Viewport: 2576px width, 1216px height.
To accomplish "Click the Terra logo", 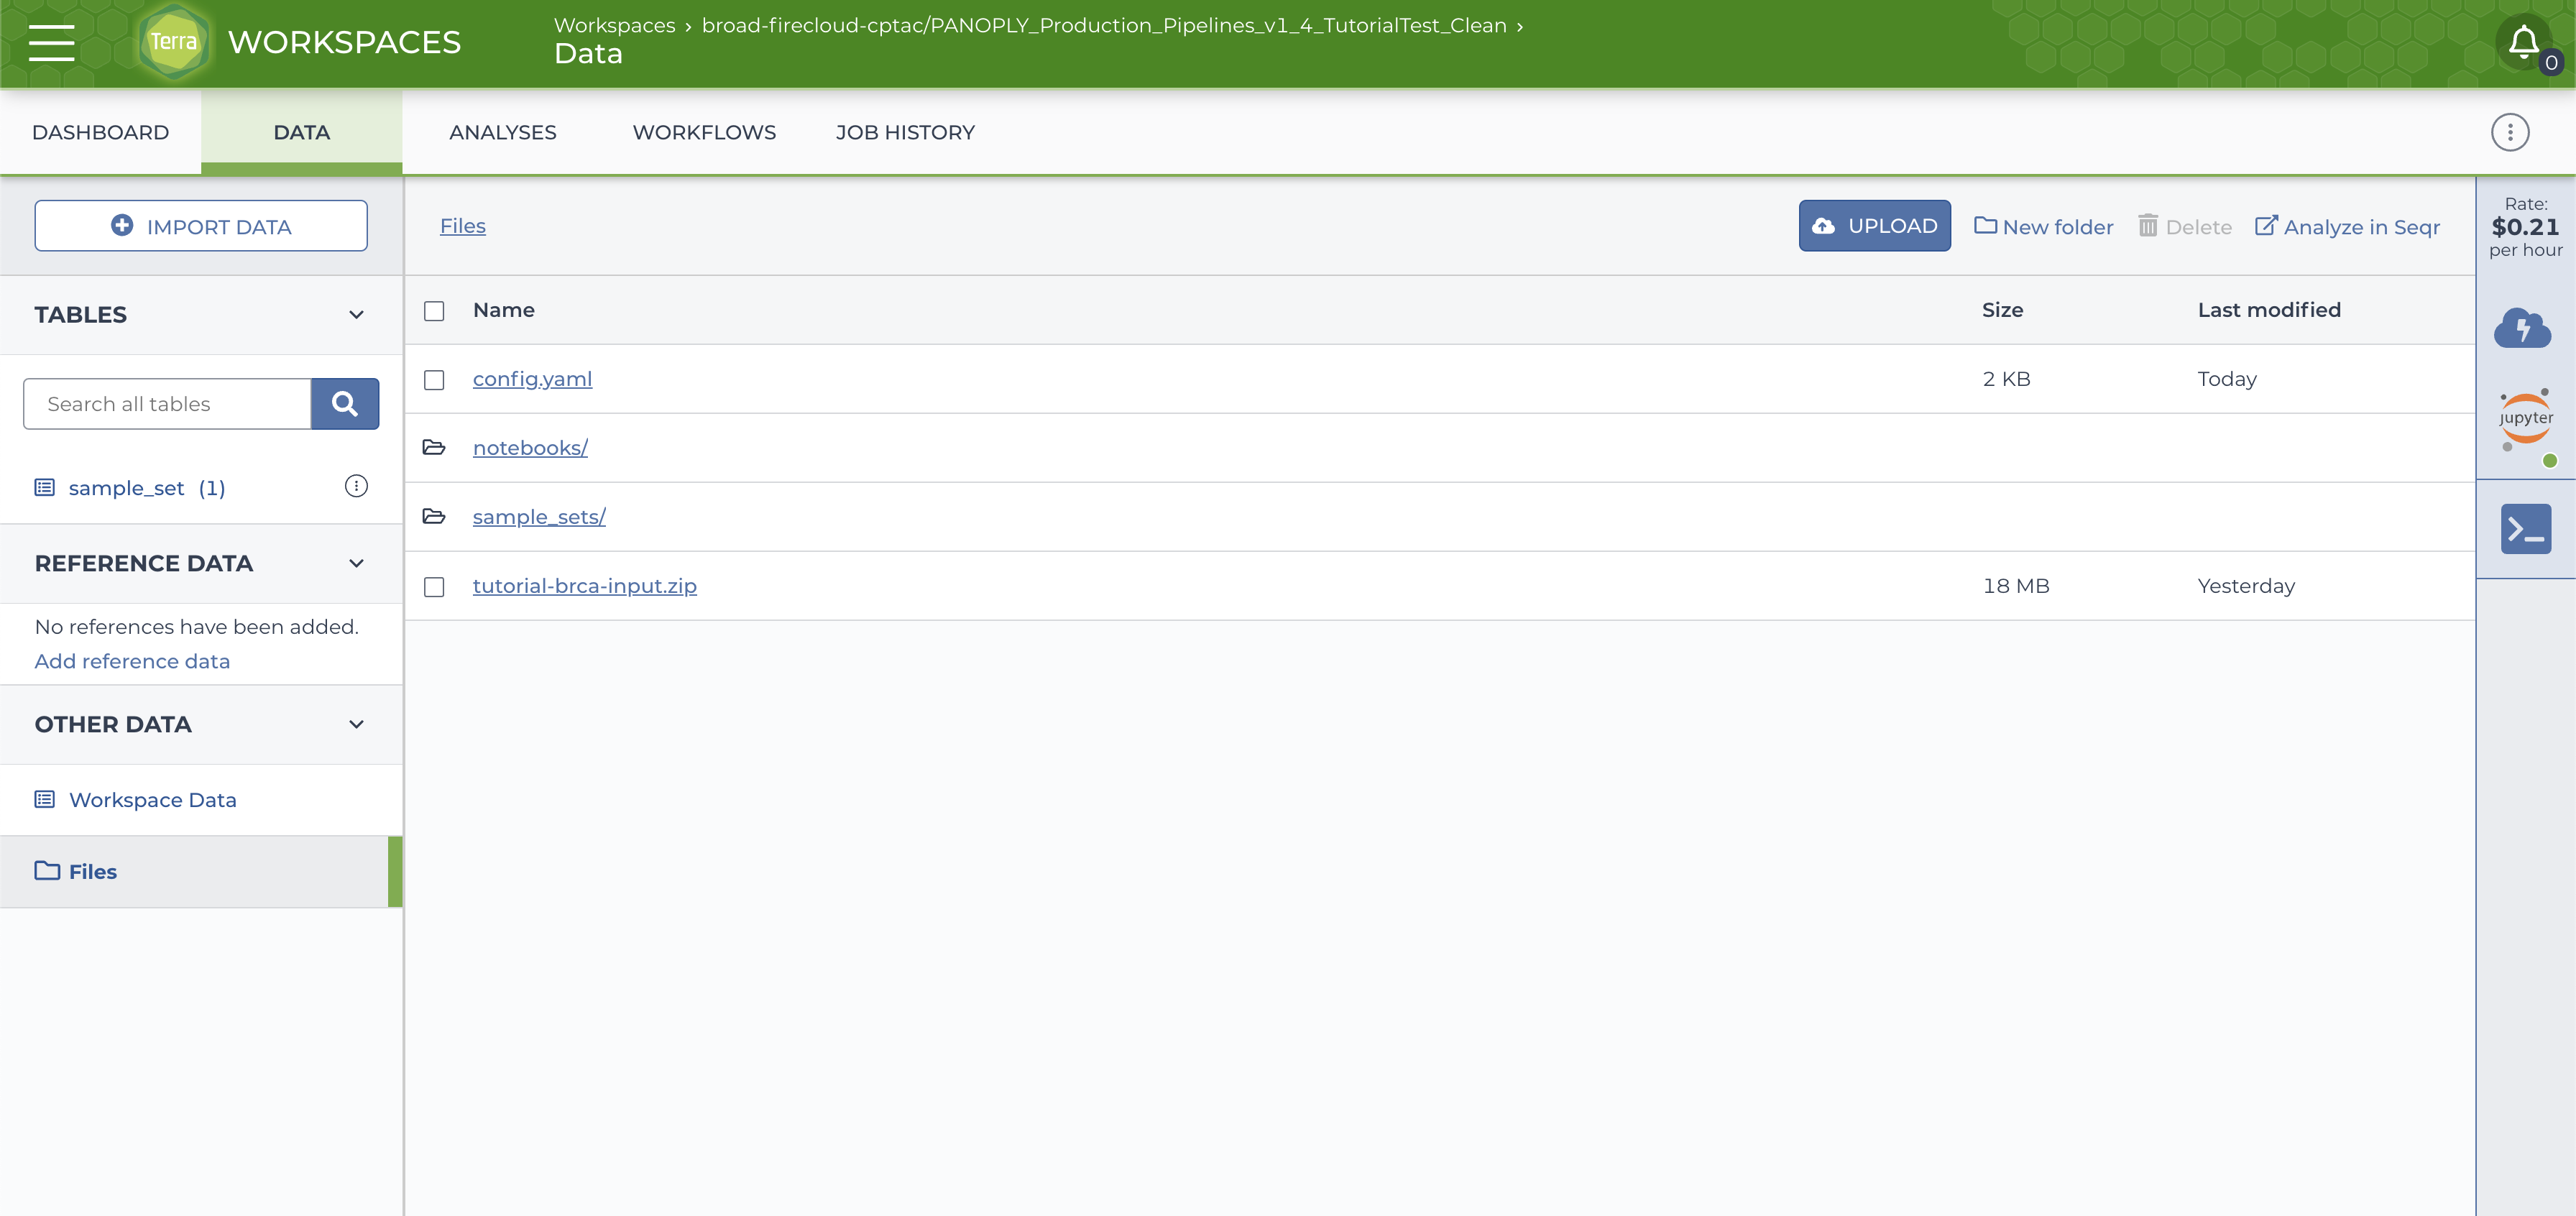I will tap(174, 42).
